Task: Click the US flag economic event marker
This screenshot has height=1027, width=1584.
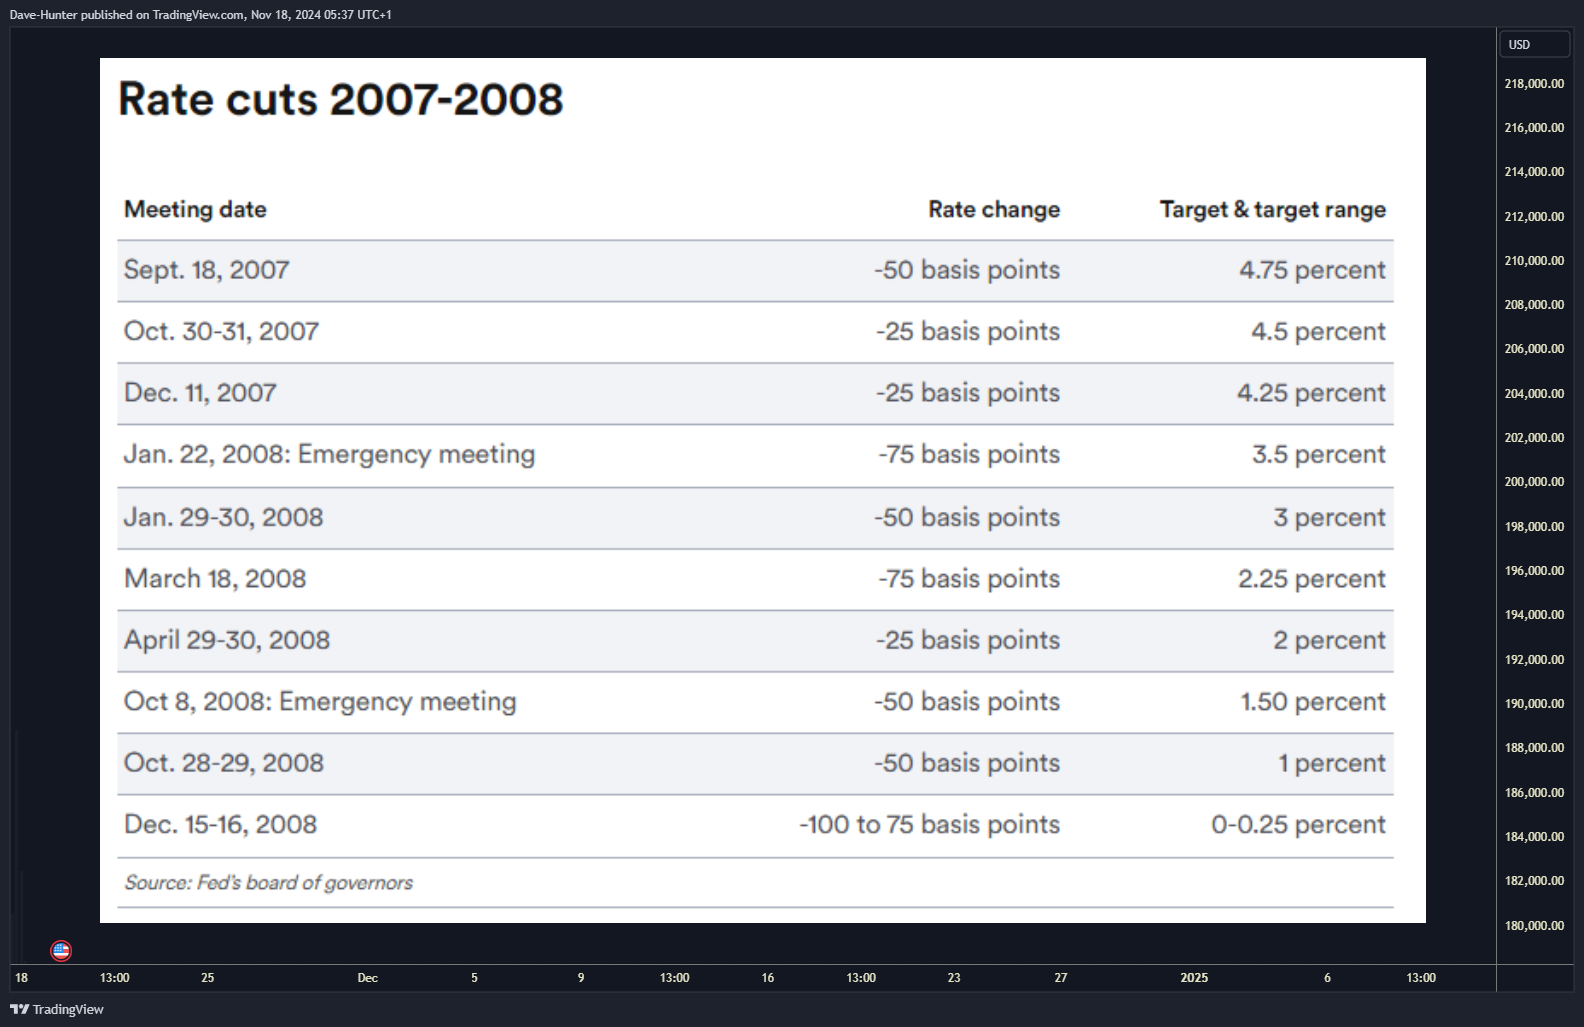Action: click(x=61, y=950)
